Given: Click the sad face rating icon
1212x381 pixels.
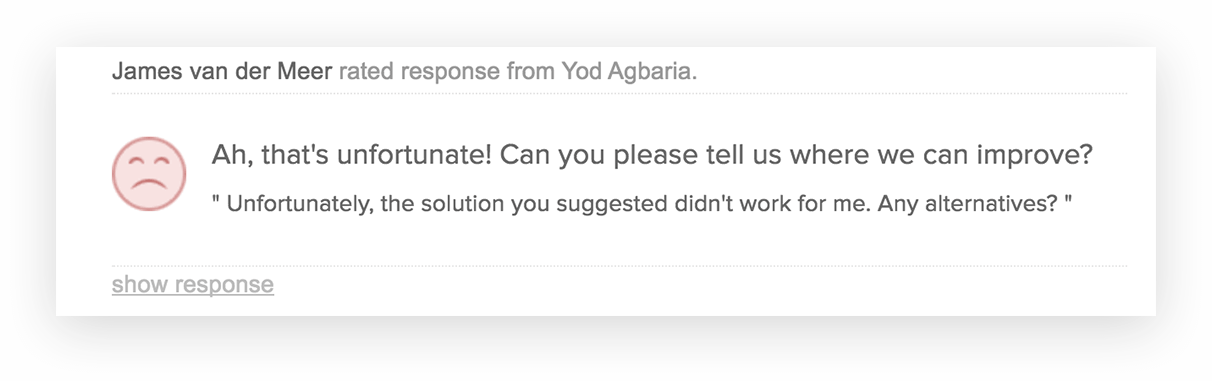Looking at the screenshot, I should tap(149, 174).
